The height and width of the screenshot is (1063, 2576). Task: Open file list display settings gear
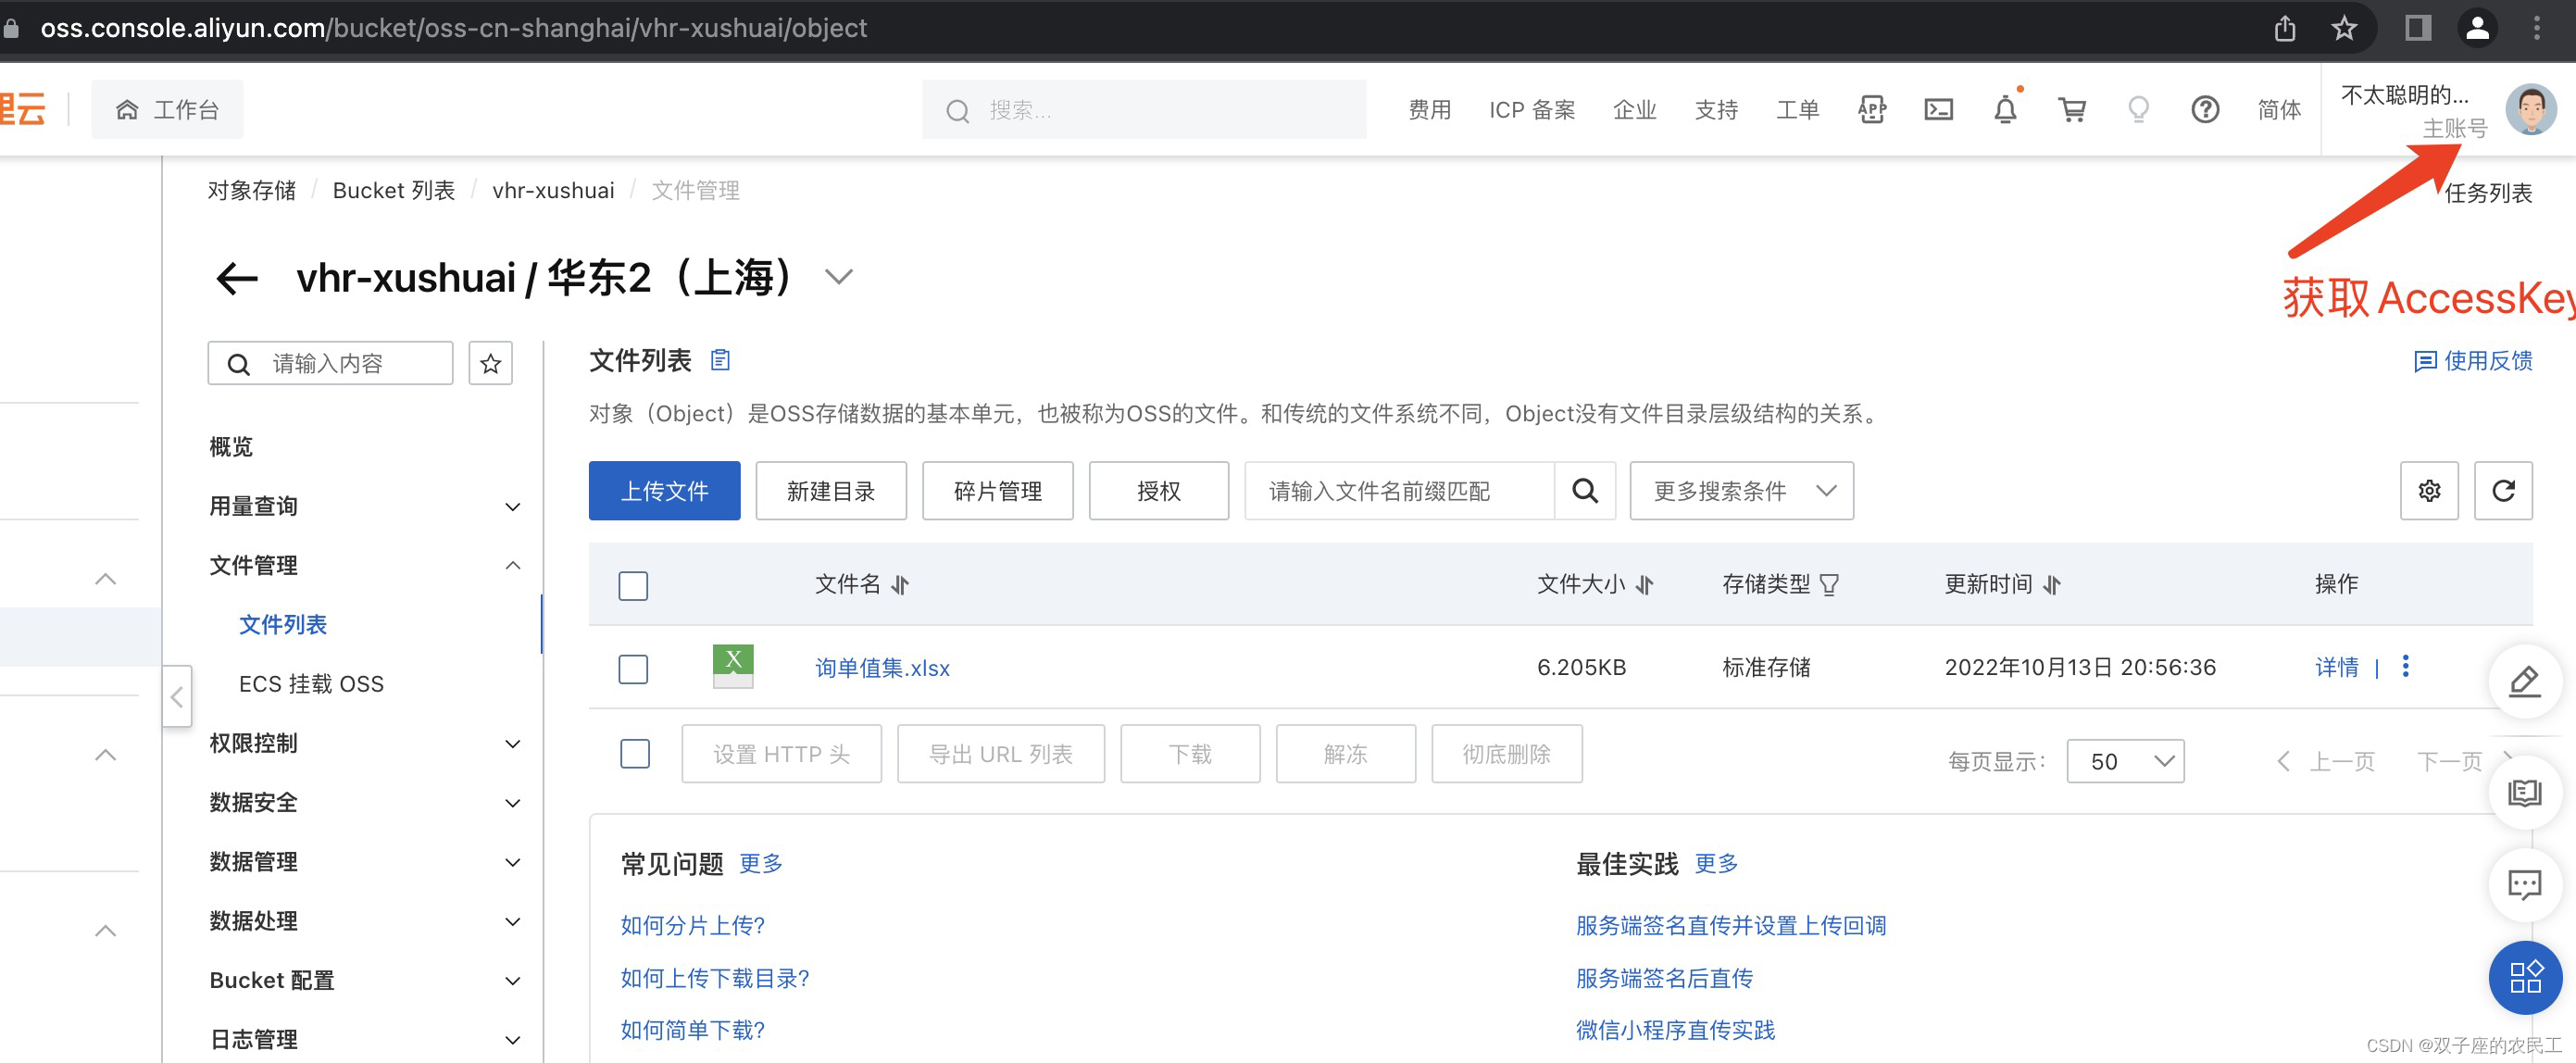[2429, 490]
